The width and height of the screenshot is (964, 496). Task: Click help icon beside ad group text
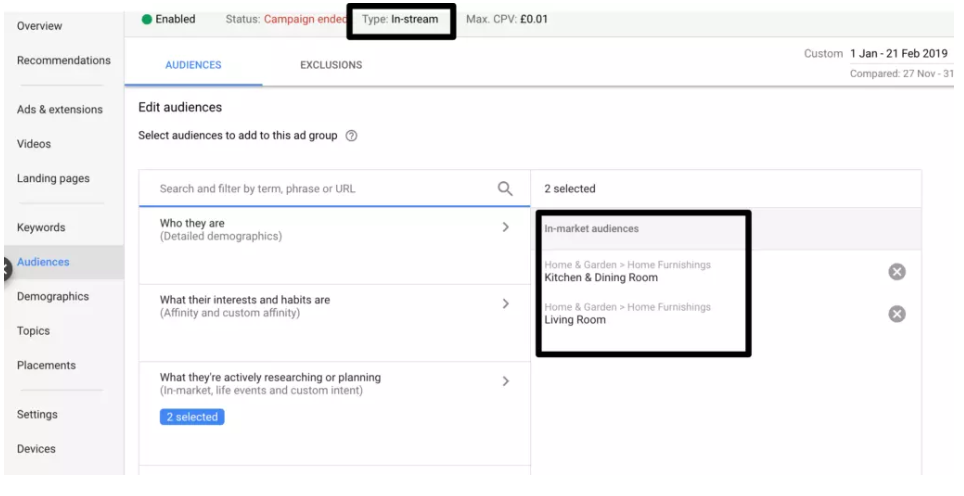click(x=351, y=137)
